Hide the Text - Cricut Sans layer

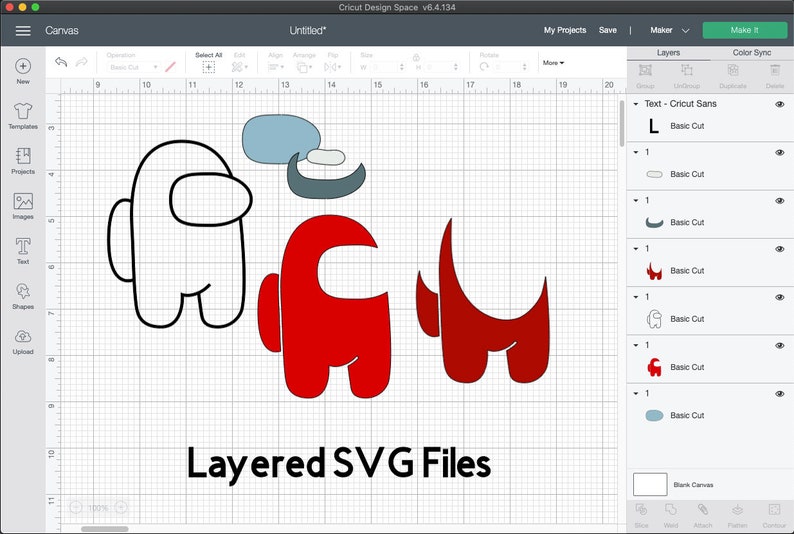coord(780,104)
